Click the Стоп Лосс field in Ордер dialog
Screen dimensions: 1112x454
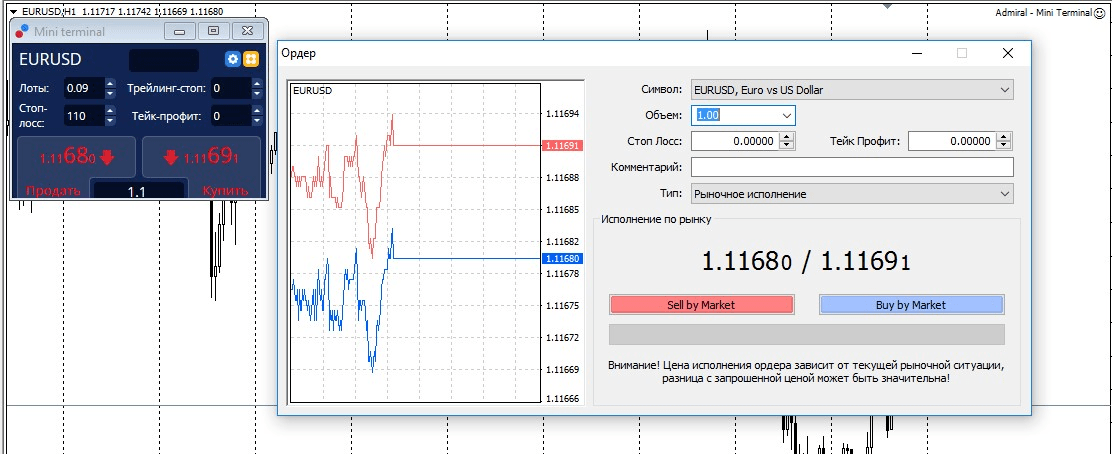coord(735,141)
